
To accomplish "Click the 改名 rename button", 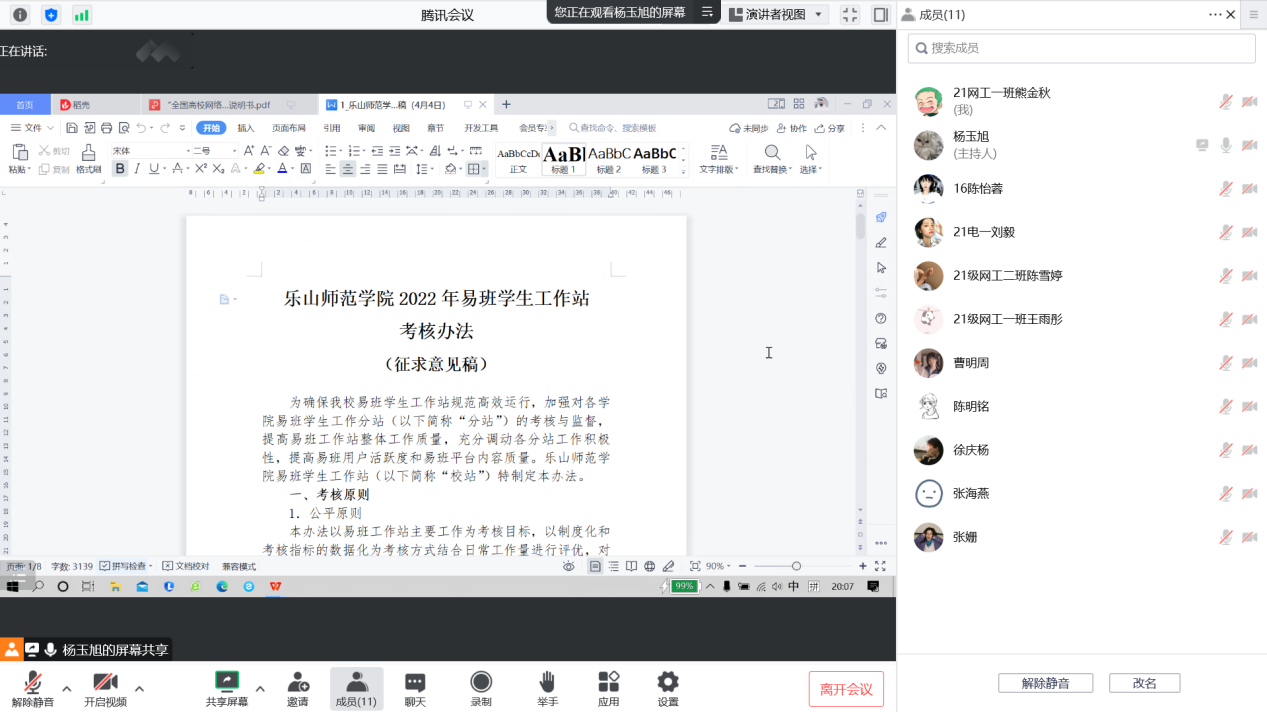I will tap(1145, 683).
